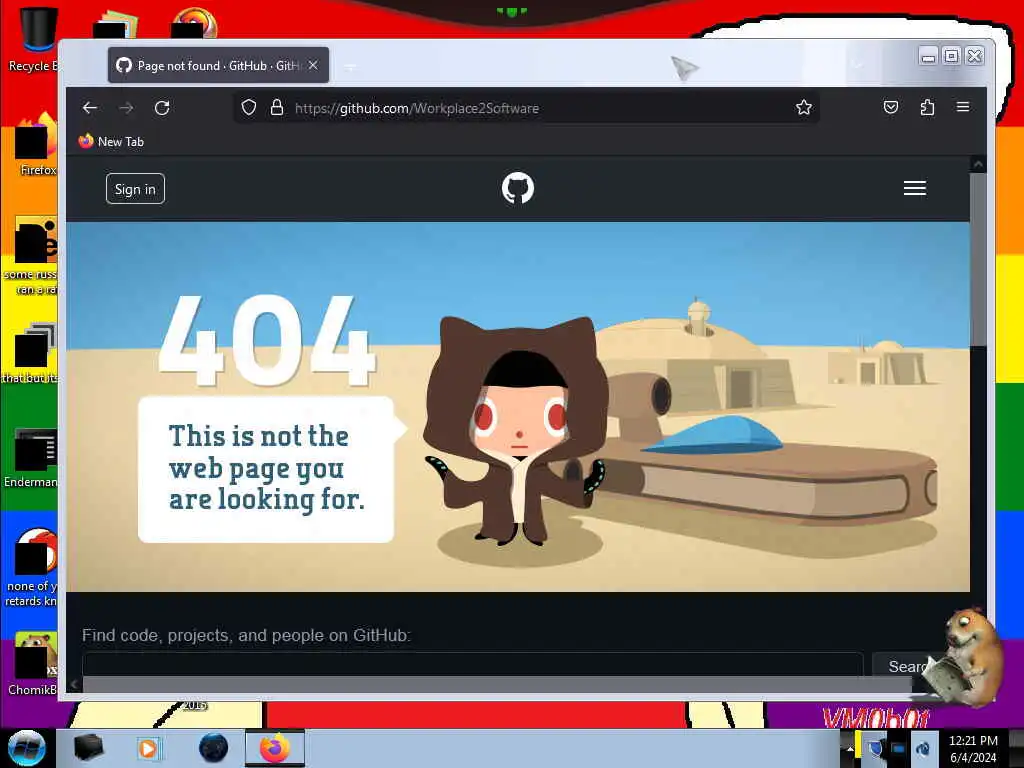Click the padlock site security icon
The height and width of the screenshot is (768, 1024).
pos(277,107)
